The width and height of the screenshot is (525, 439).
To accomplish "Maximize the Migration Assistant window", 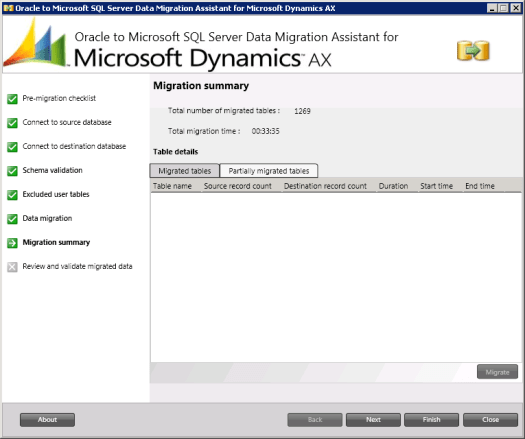I will 503,8.
